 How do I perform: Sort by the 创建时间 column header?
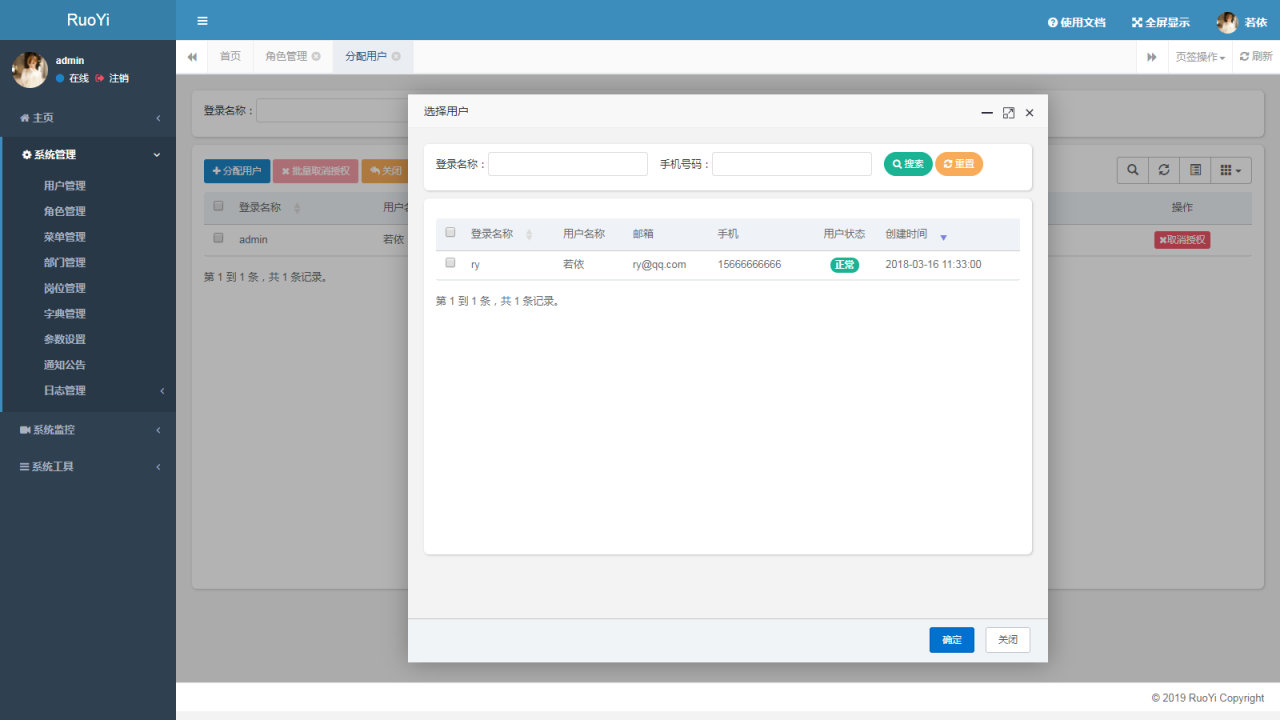click(x=906, y=234)
